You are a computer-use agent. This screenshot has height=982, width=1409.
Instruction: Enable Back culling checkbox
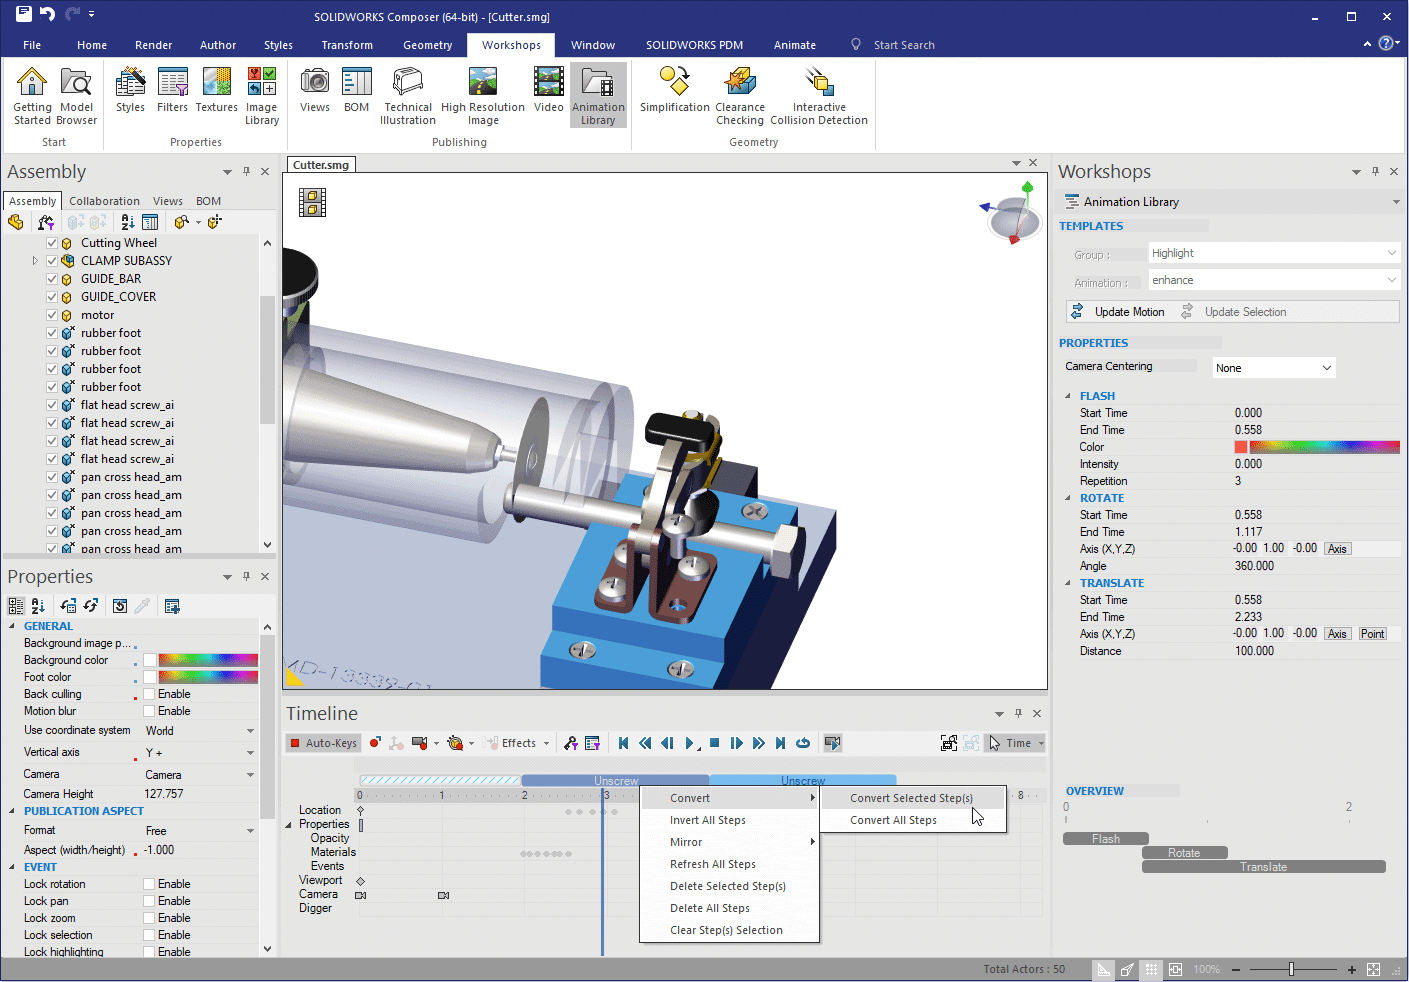(x=149, y=694)
